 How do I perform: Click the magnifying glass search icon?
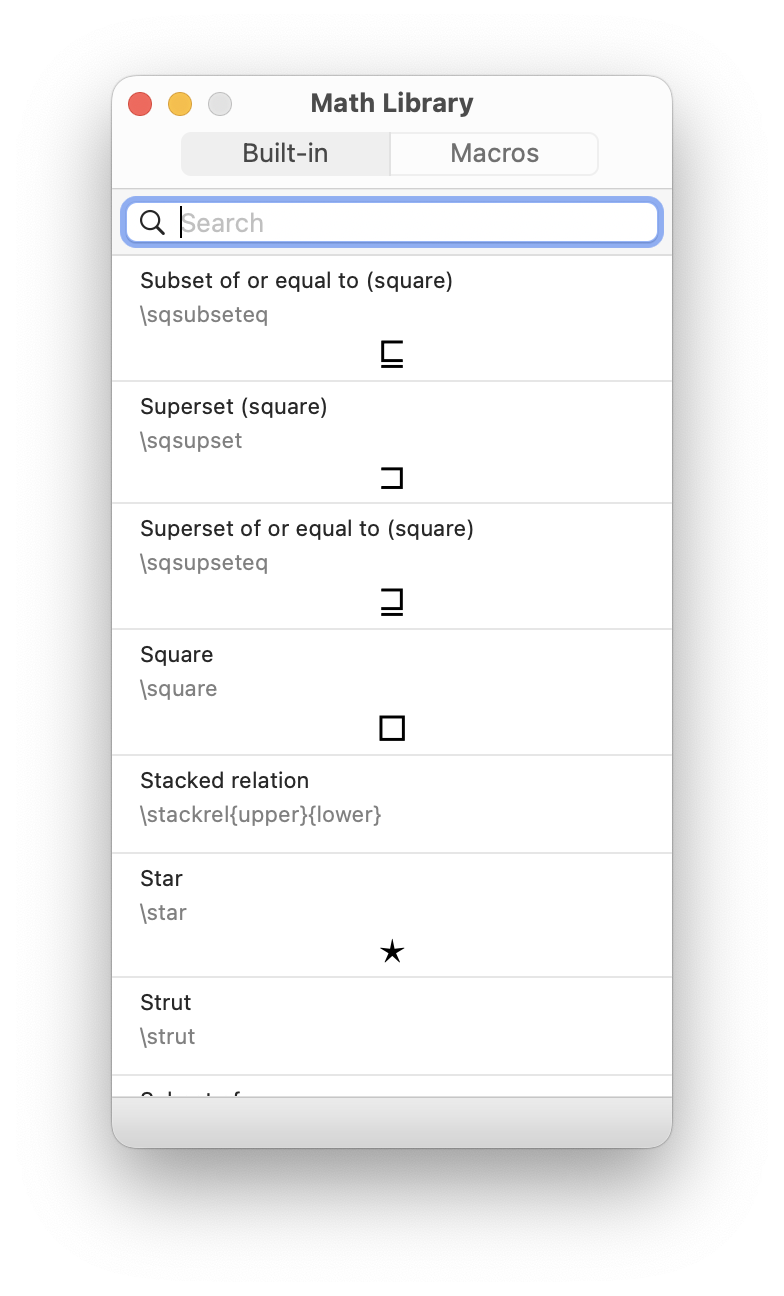coord(153,222)
